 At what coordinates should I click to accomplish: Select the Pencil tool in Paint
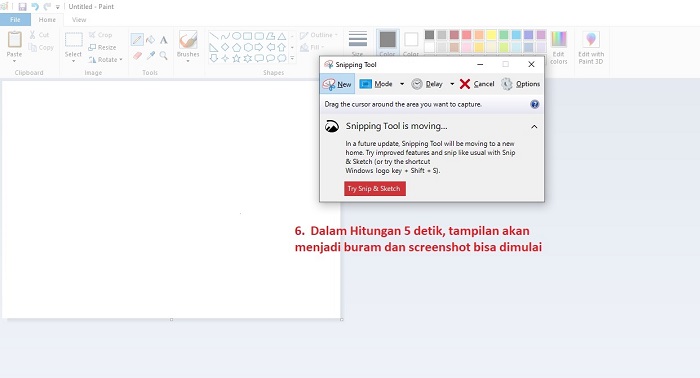(137, 40)
